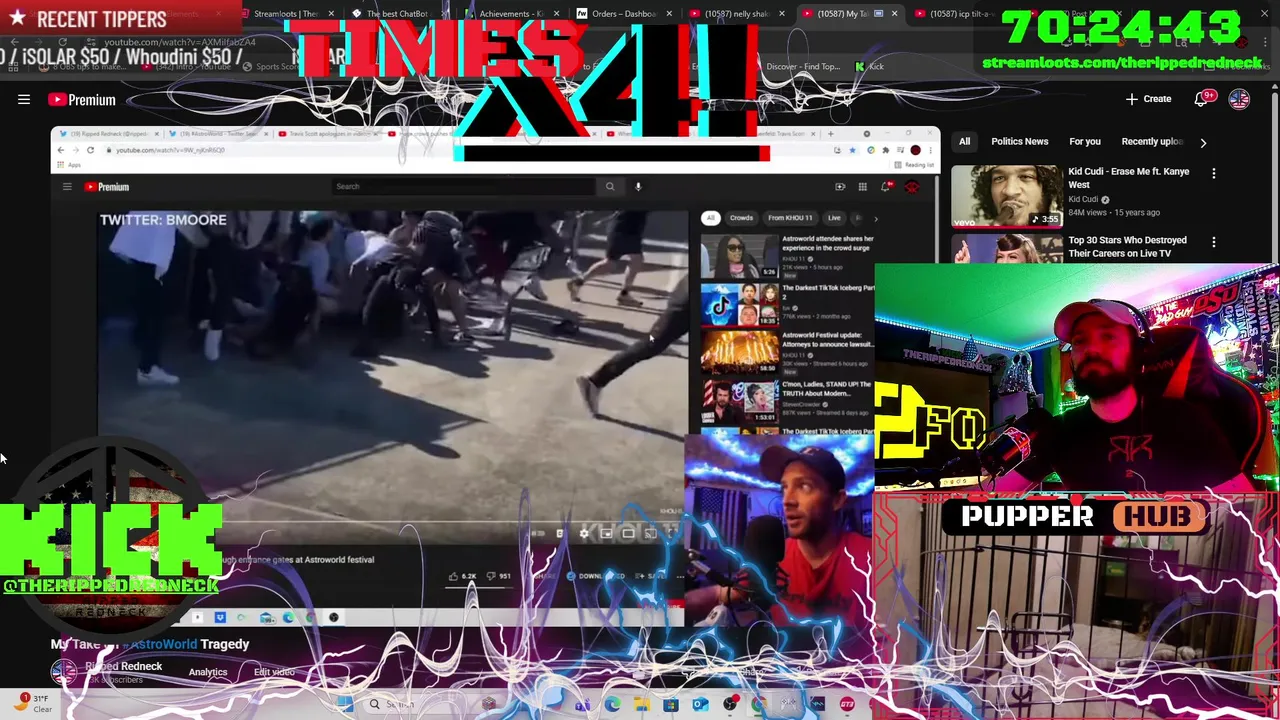Click the Download button below video
The width and height of the screenshot is (1280, 720).
click(x=597, y=576)
